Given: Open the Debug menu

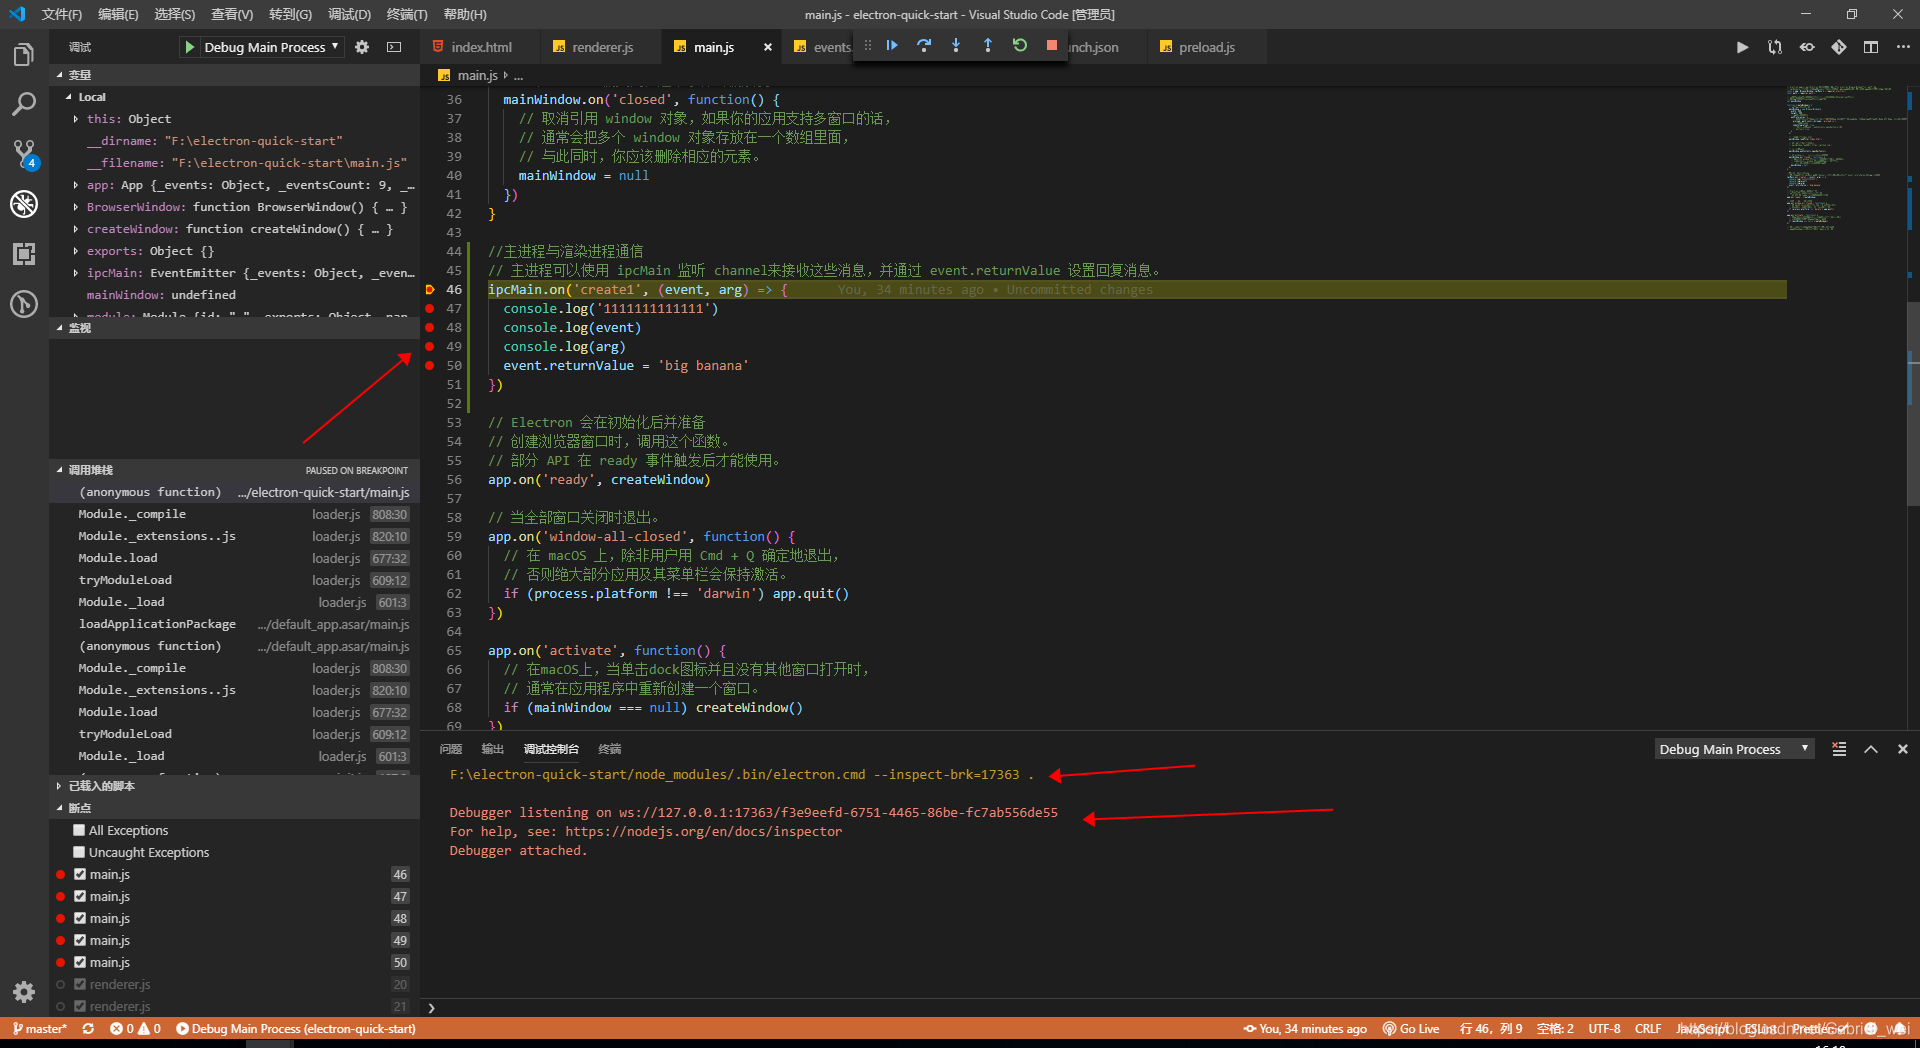Looking at the screenshot, I should click(349, 14).
